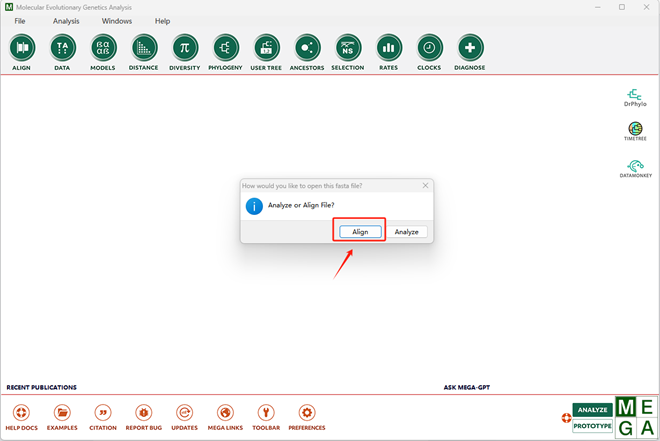This screenshot has height=441, width=660.
Task: Open the PHYLOGENY tree icon
Action: click(x=225, y=48)
